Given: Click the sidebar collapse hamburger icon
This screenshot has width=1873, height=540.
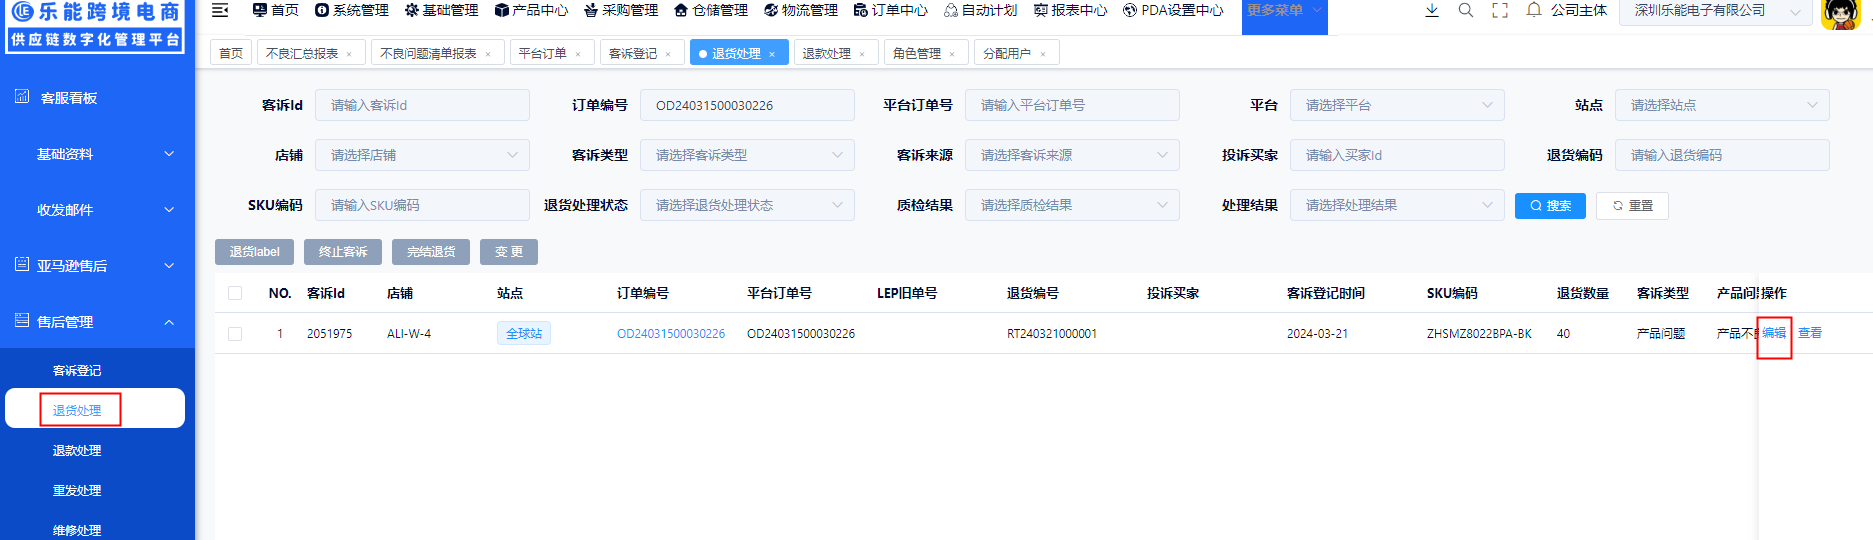Looking at the screenshot, I should (x=220, y=10).
